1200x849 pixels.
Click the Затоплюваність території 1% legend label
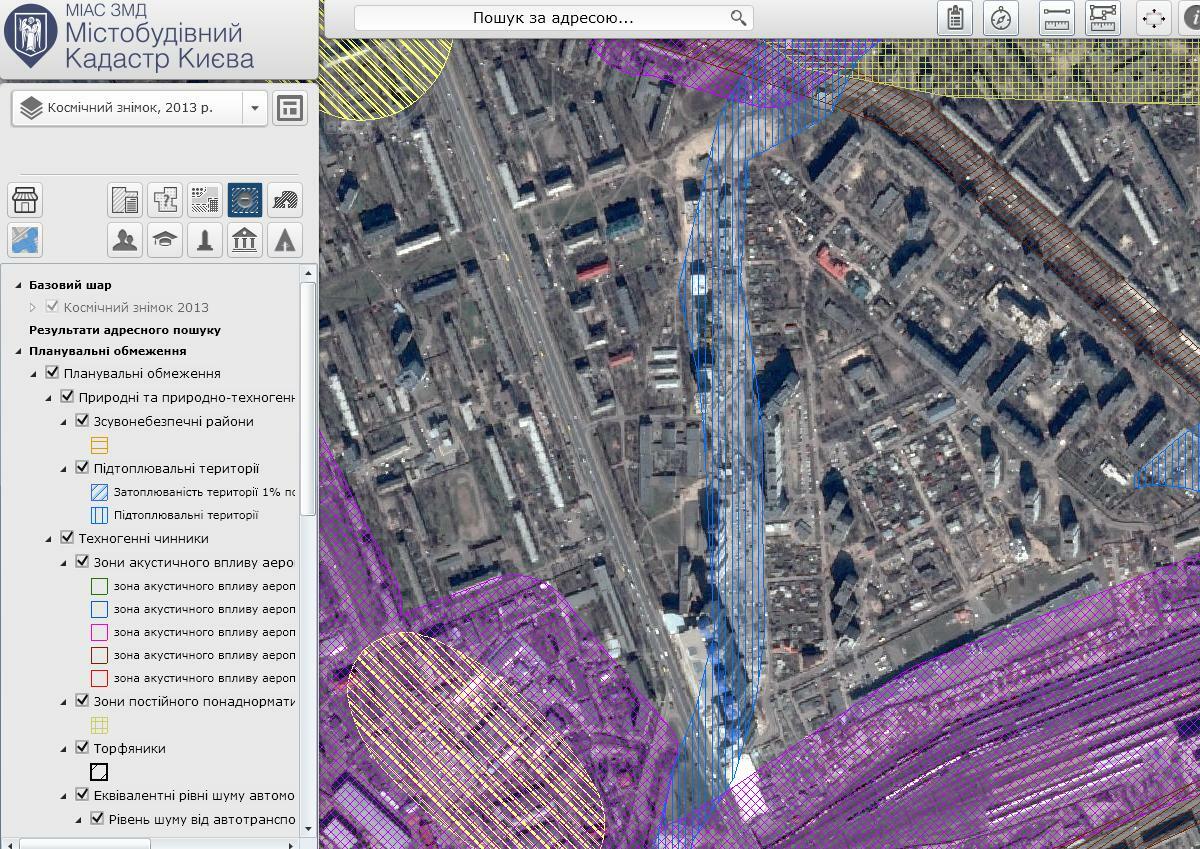[x=204, y=492]
